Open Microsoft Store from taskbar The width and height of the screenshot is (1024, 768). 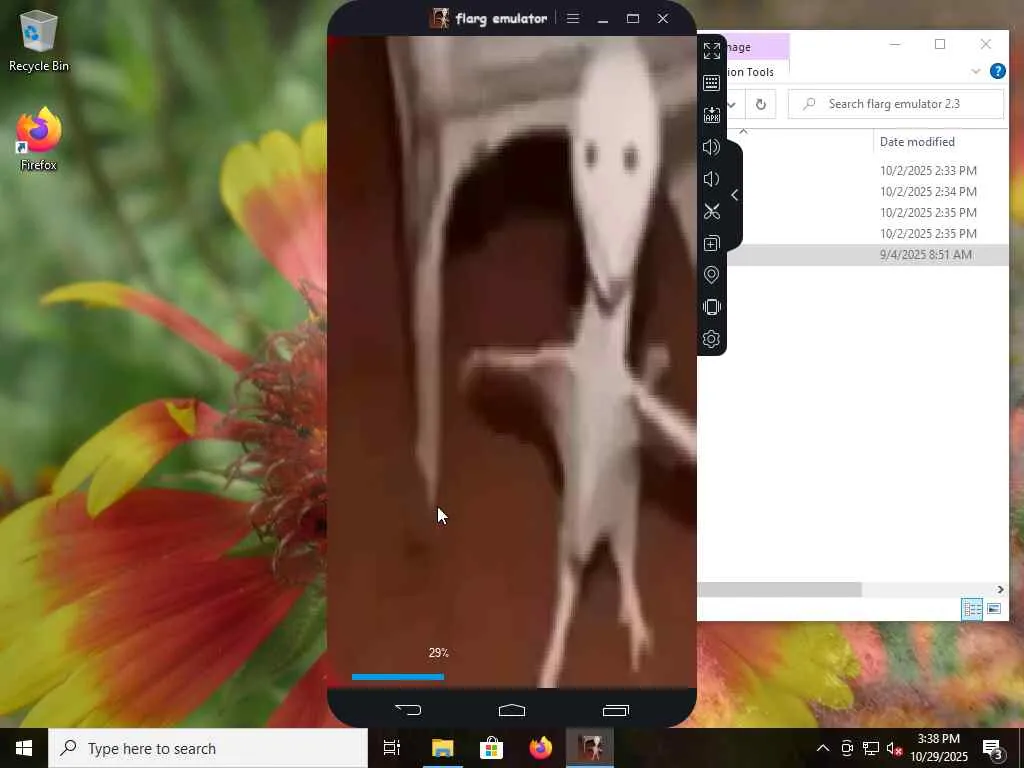click(491, 748)
